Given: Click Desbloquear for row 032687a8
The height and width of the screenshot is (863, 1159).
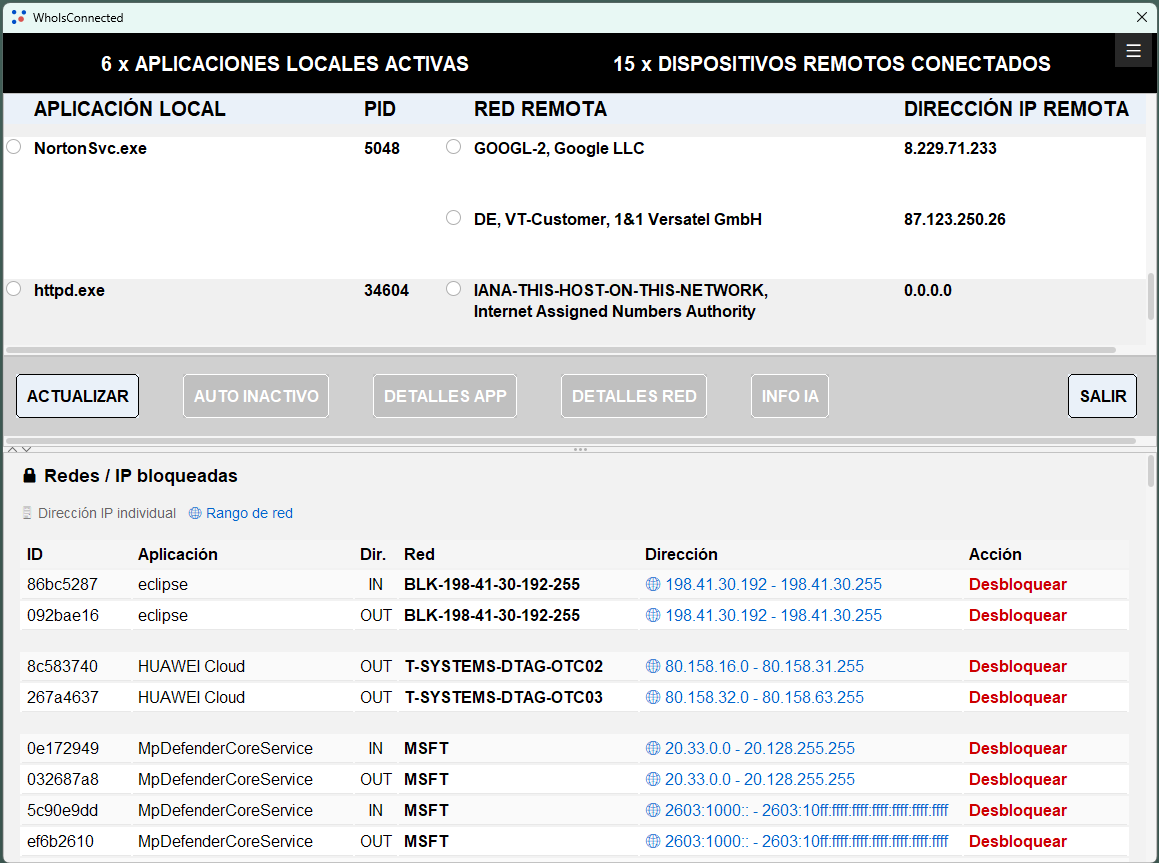Looking at the screenshot, I should tap(1018, 780).
